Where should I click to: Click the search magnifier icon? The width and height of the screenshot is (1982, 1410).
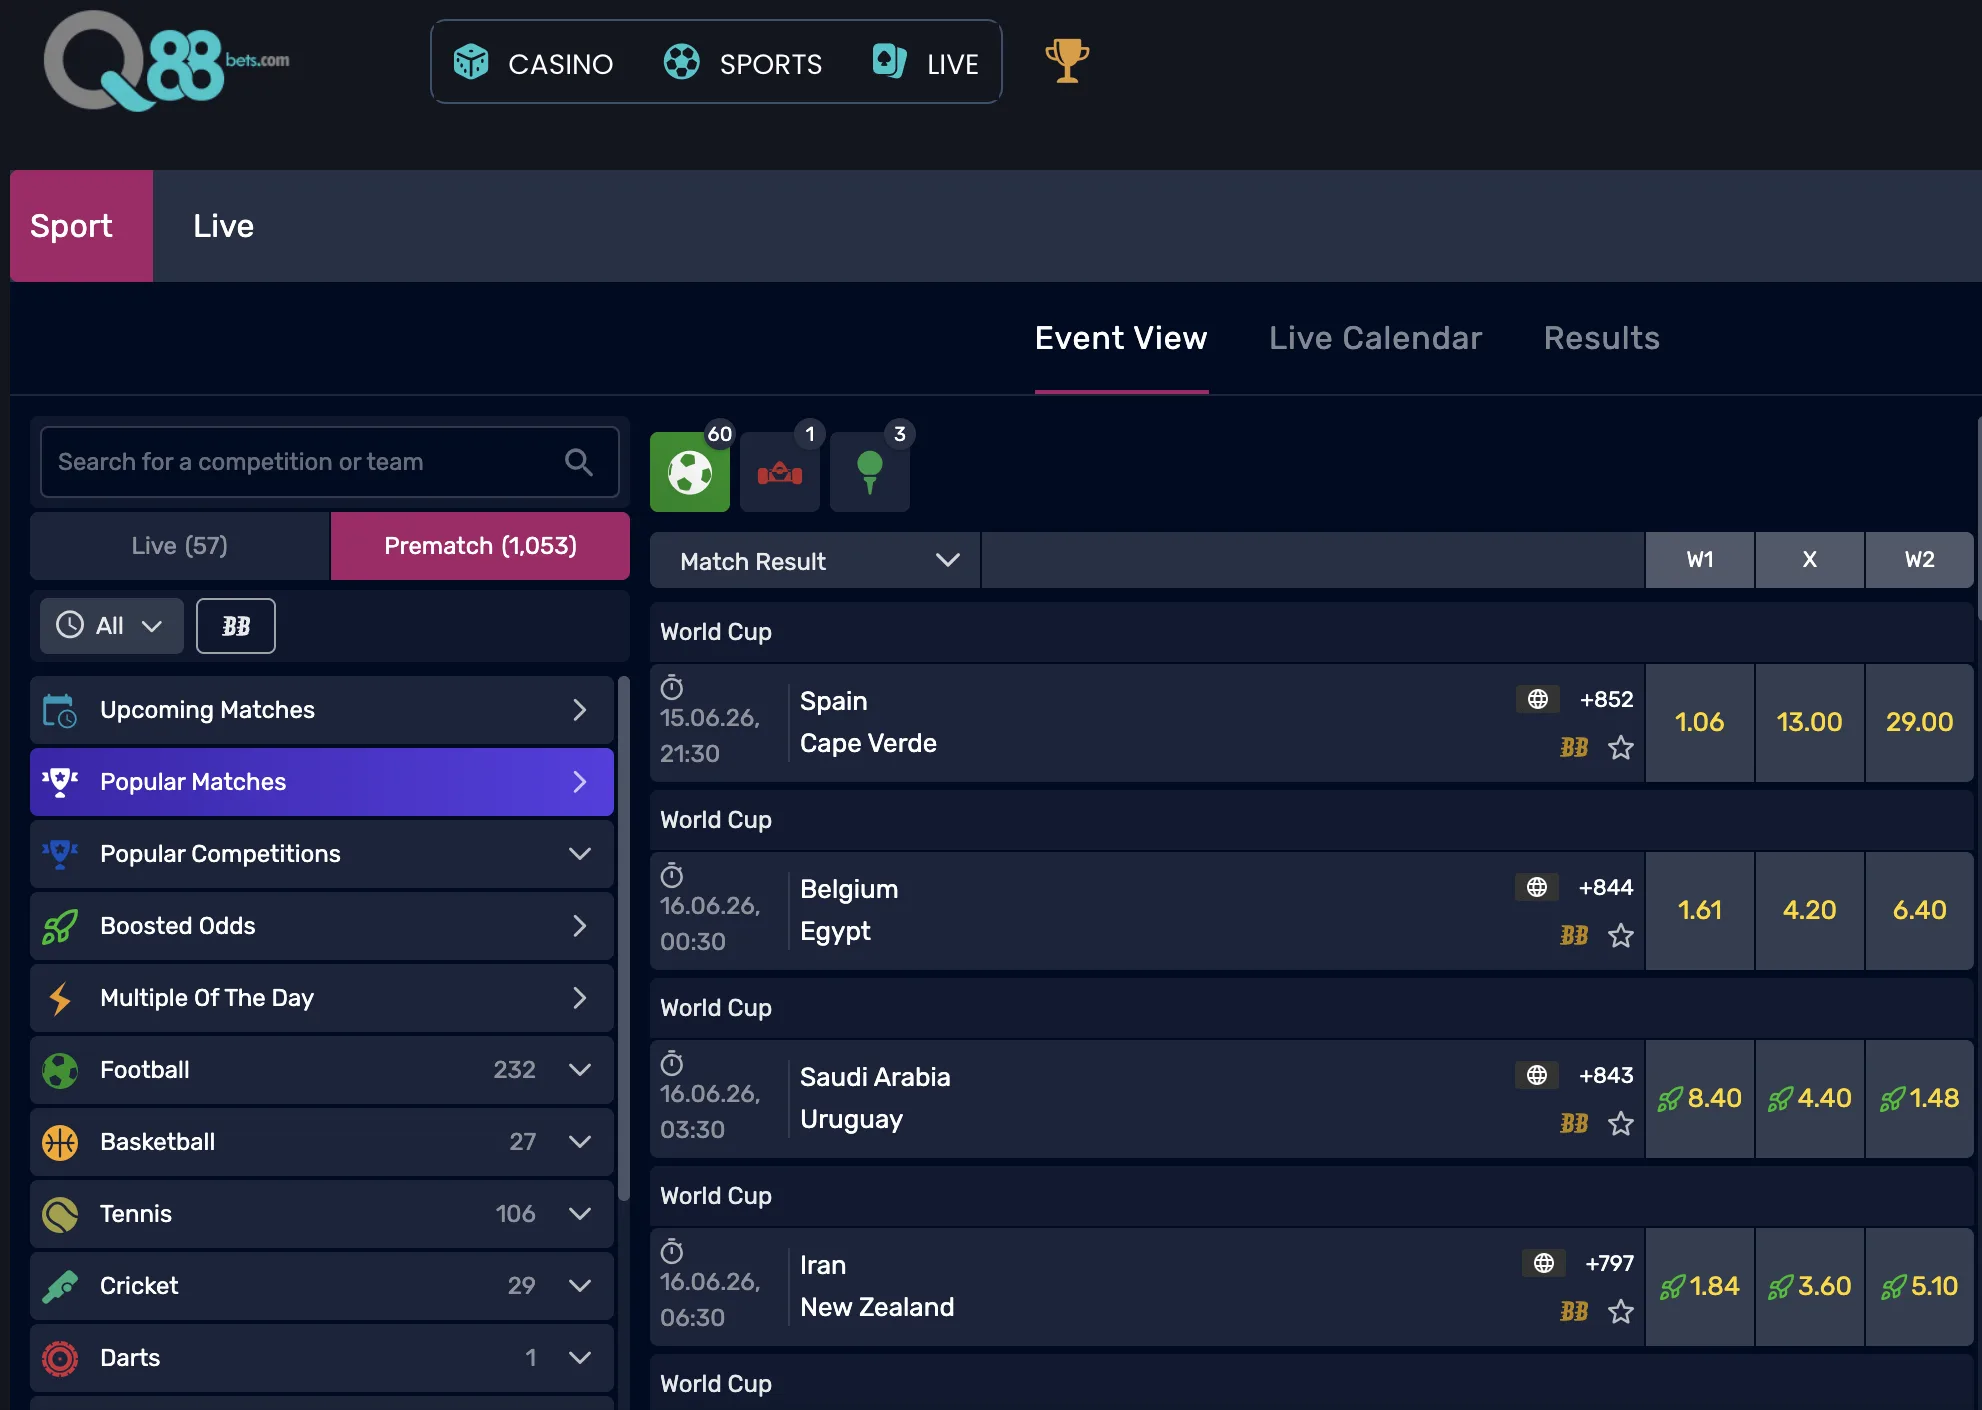579,462
